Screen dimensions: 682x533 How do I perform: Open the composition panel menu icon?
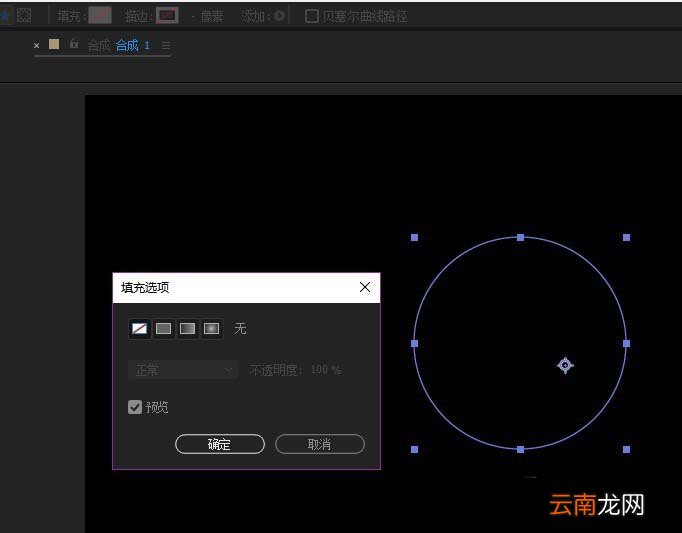tap(166, 45)
